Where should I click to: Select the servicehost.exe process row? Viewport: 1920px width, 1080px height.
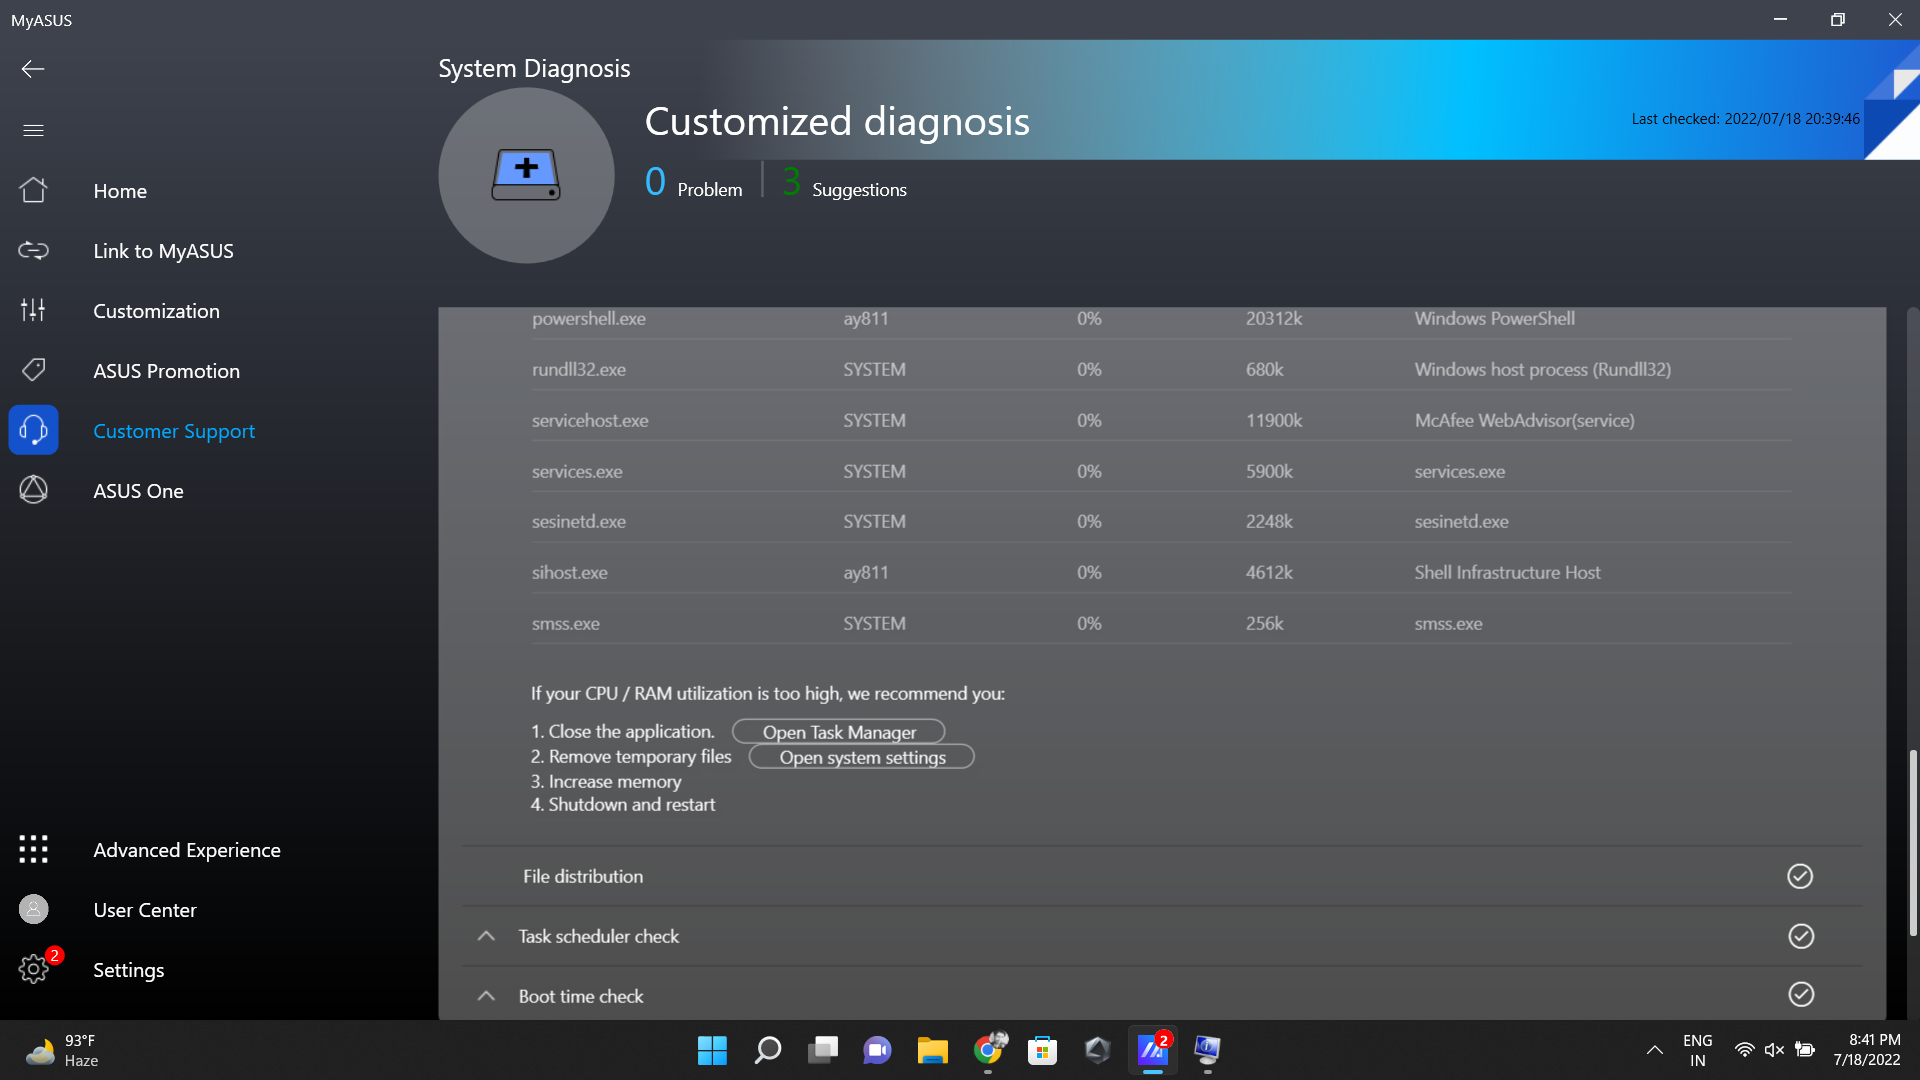tap(1161, 420)
